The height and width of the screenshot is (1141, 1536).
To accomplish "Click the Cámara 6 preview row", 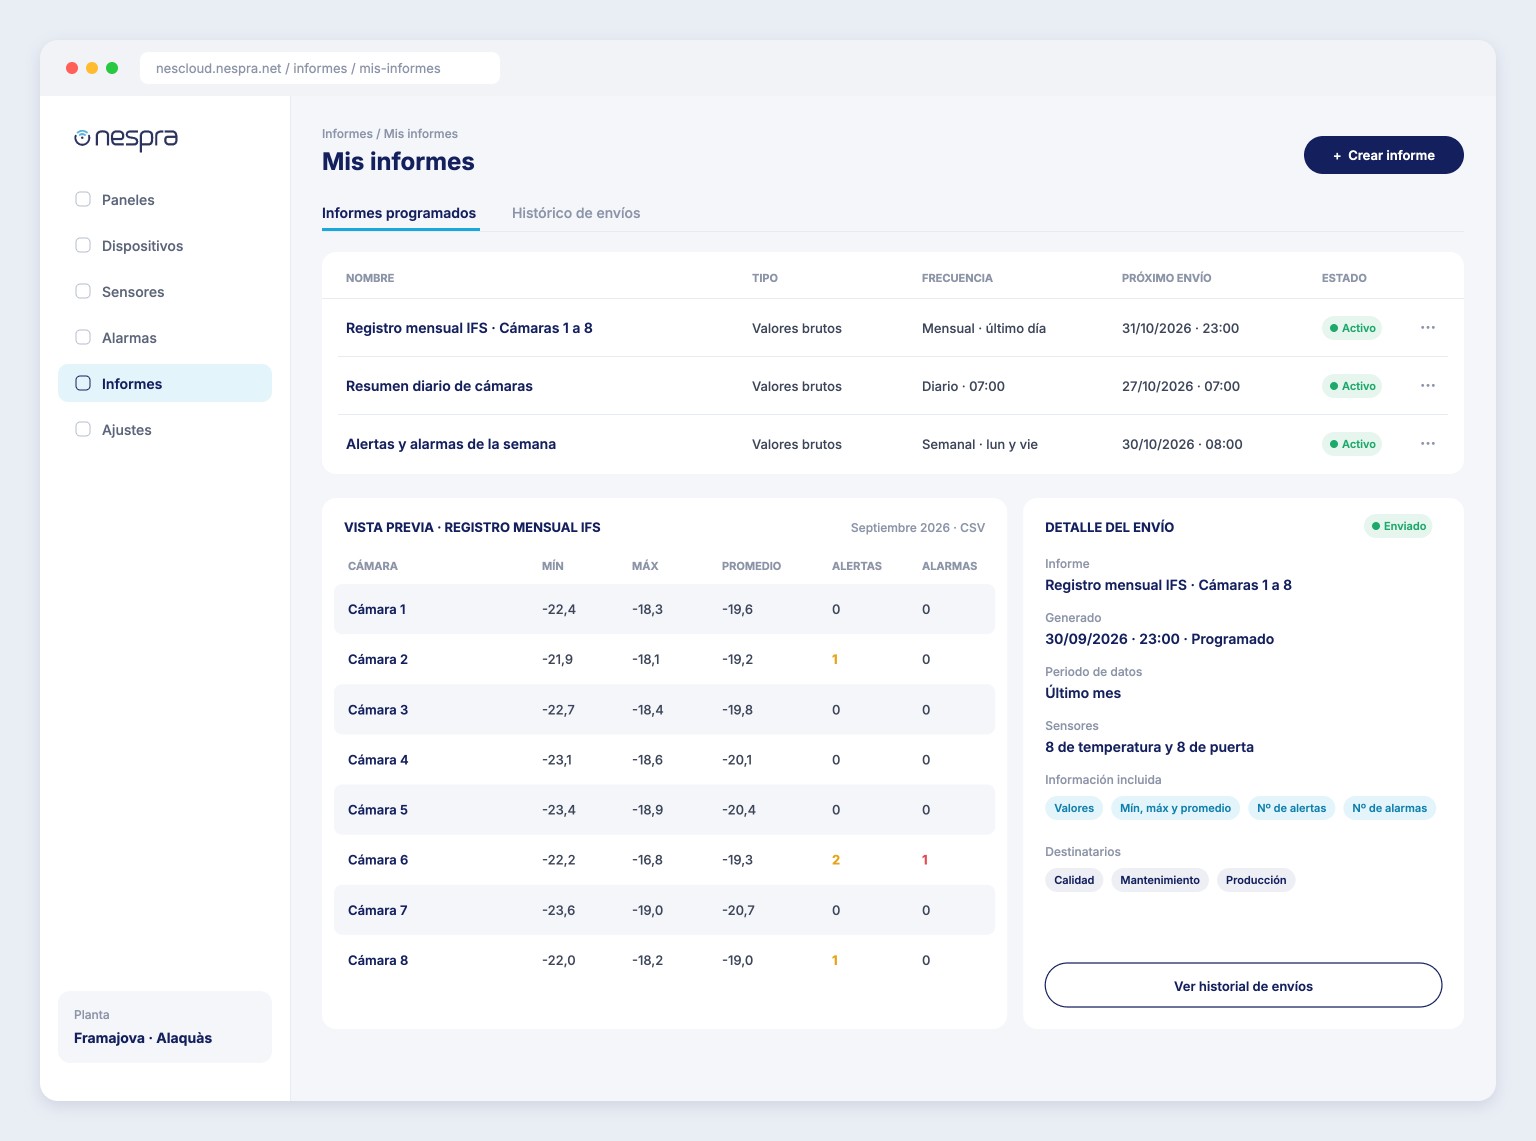I will click(x=664, y=860).
